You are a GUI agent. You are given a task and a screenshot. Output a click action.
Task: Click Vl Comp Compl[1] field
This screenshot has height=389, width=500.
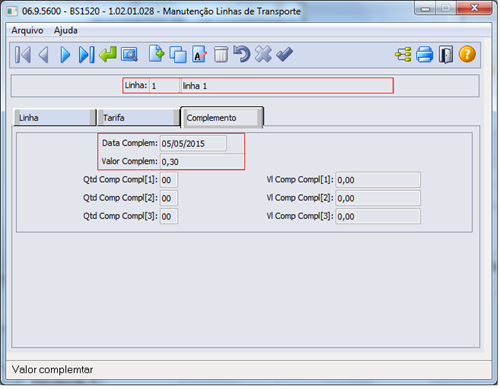[x=378, y=180]
